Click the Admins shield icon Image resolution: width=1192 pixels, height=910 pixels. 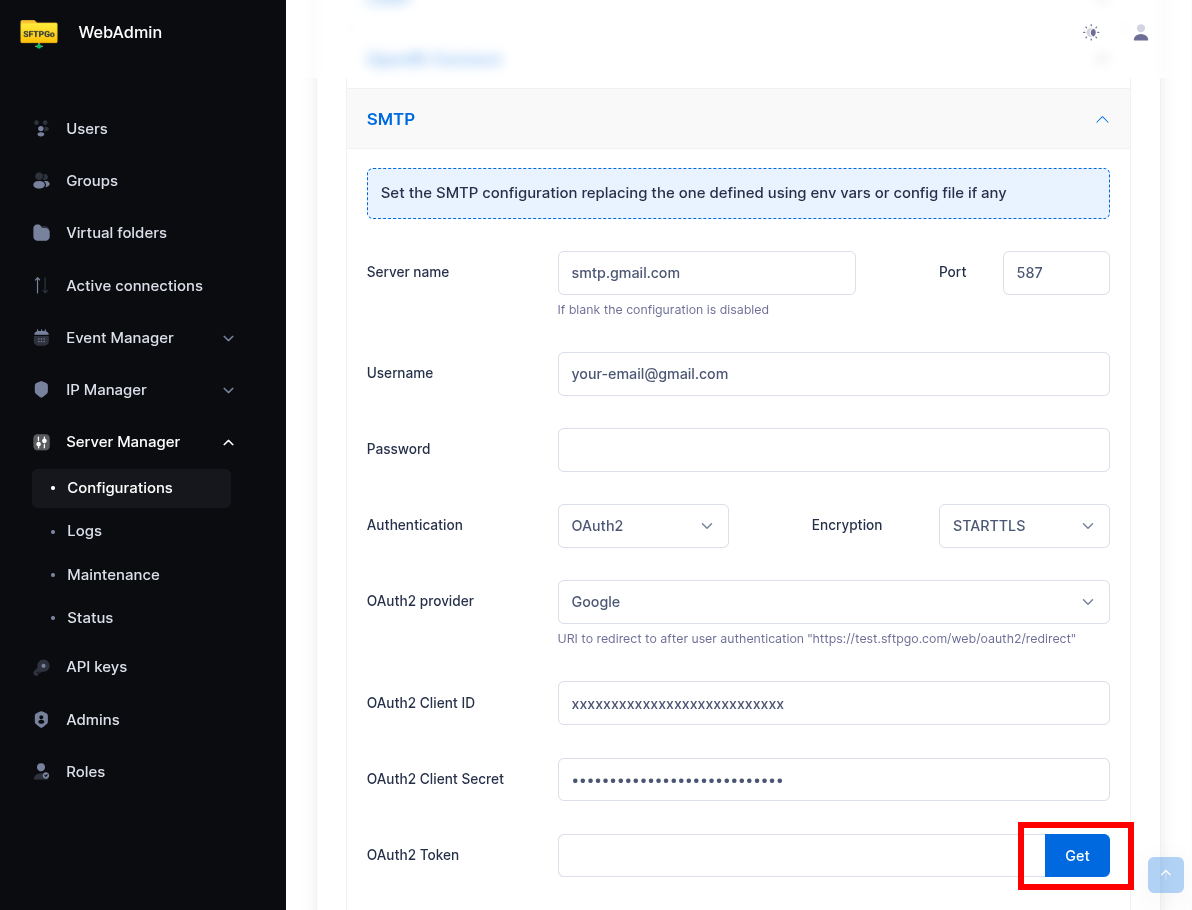pos(41,720)
